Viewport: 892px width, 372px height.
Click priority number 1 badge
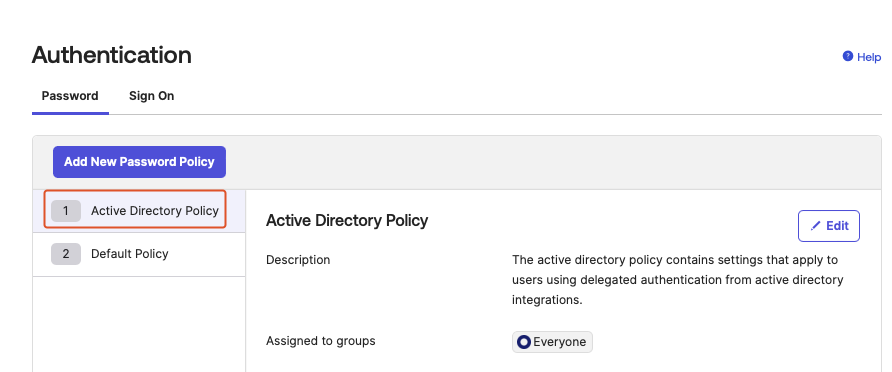65,211
